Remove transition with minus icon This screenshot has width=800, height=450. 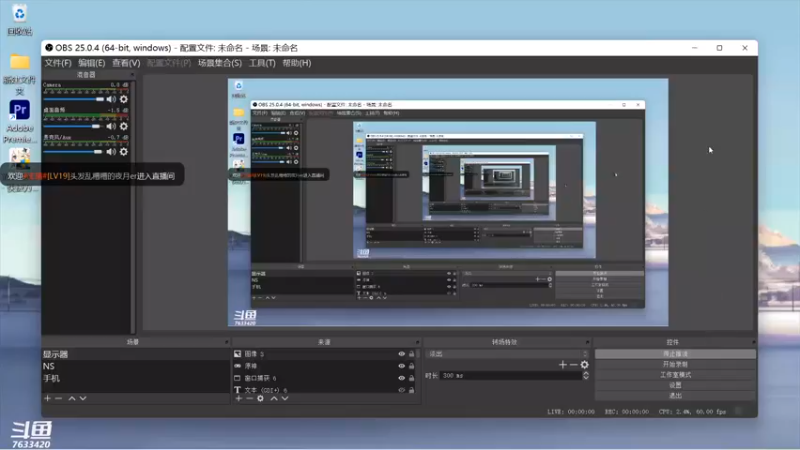573,364
